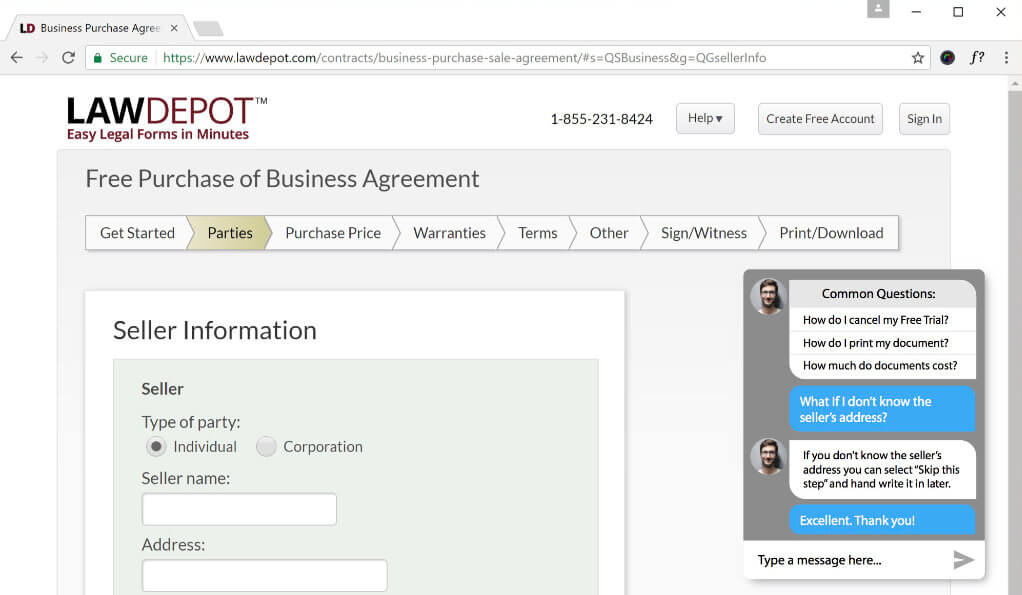This screenshot has height=595, width=1022.
Task: Go to the Purchase Price step
Action: [x=333, y=233]
